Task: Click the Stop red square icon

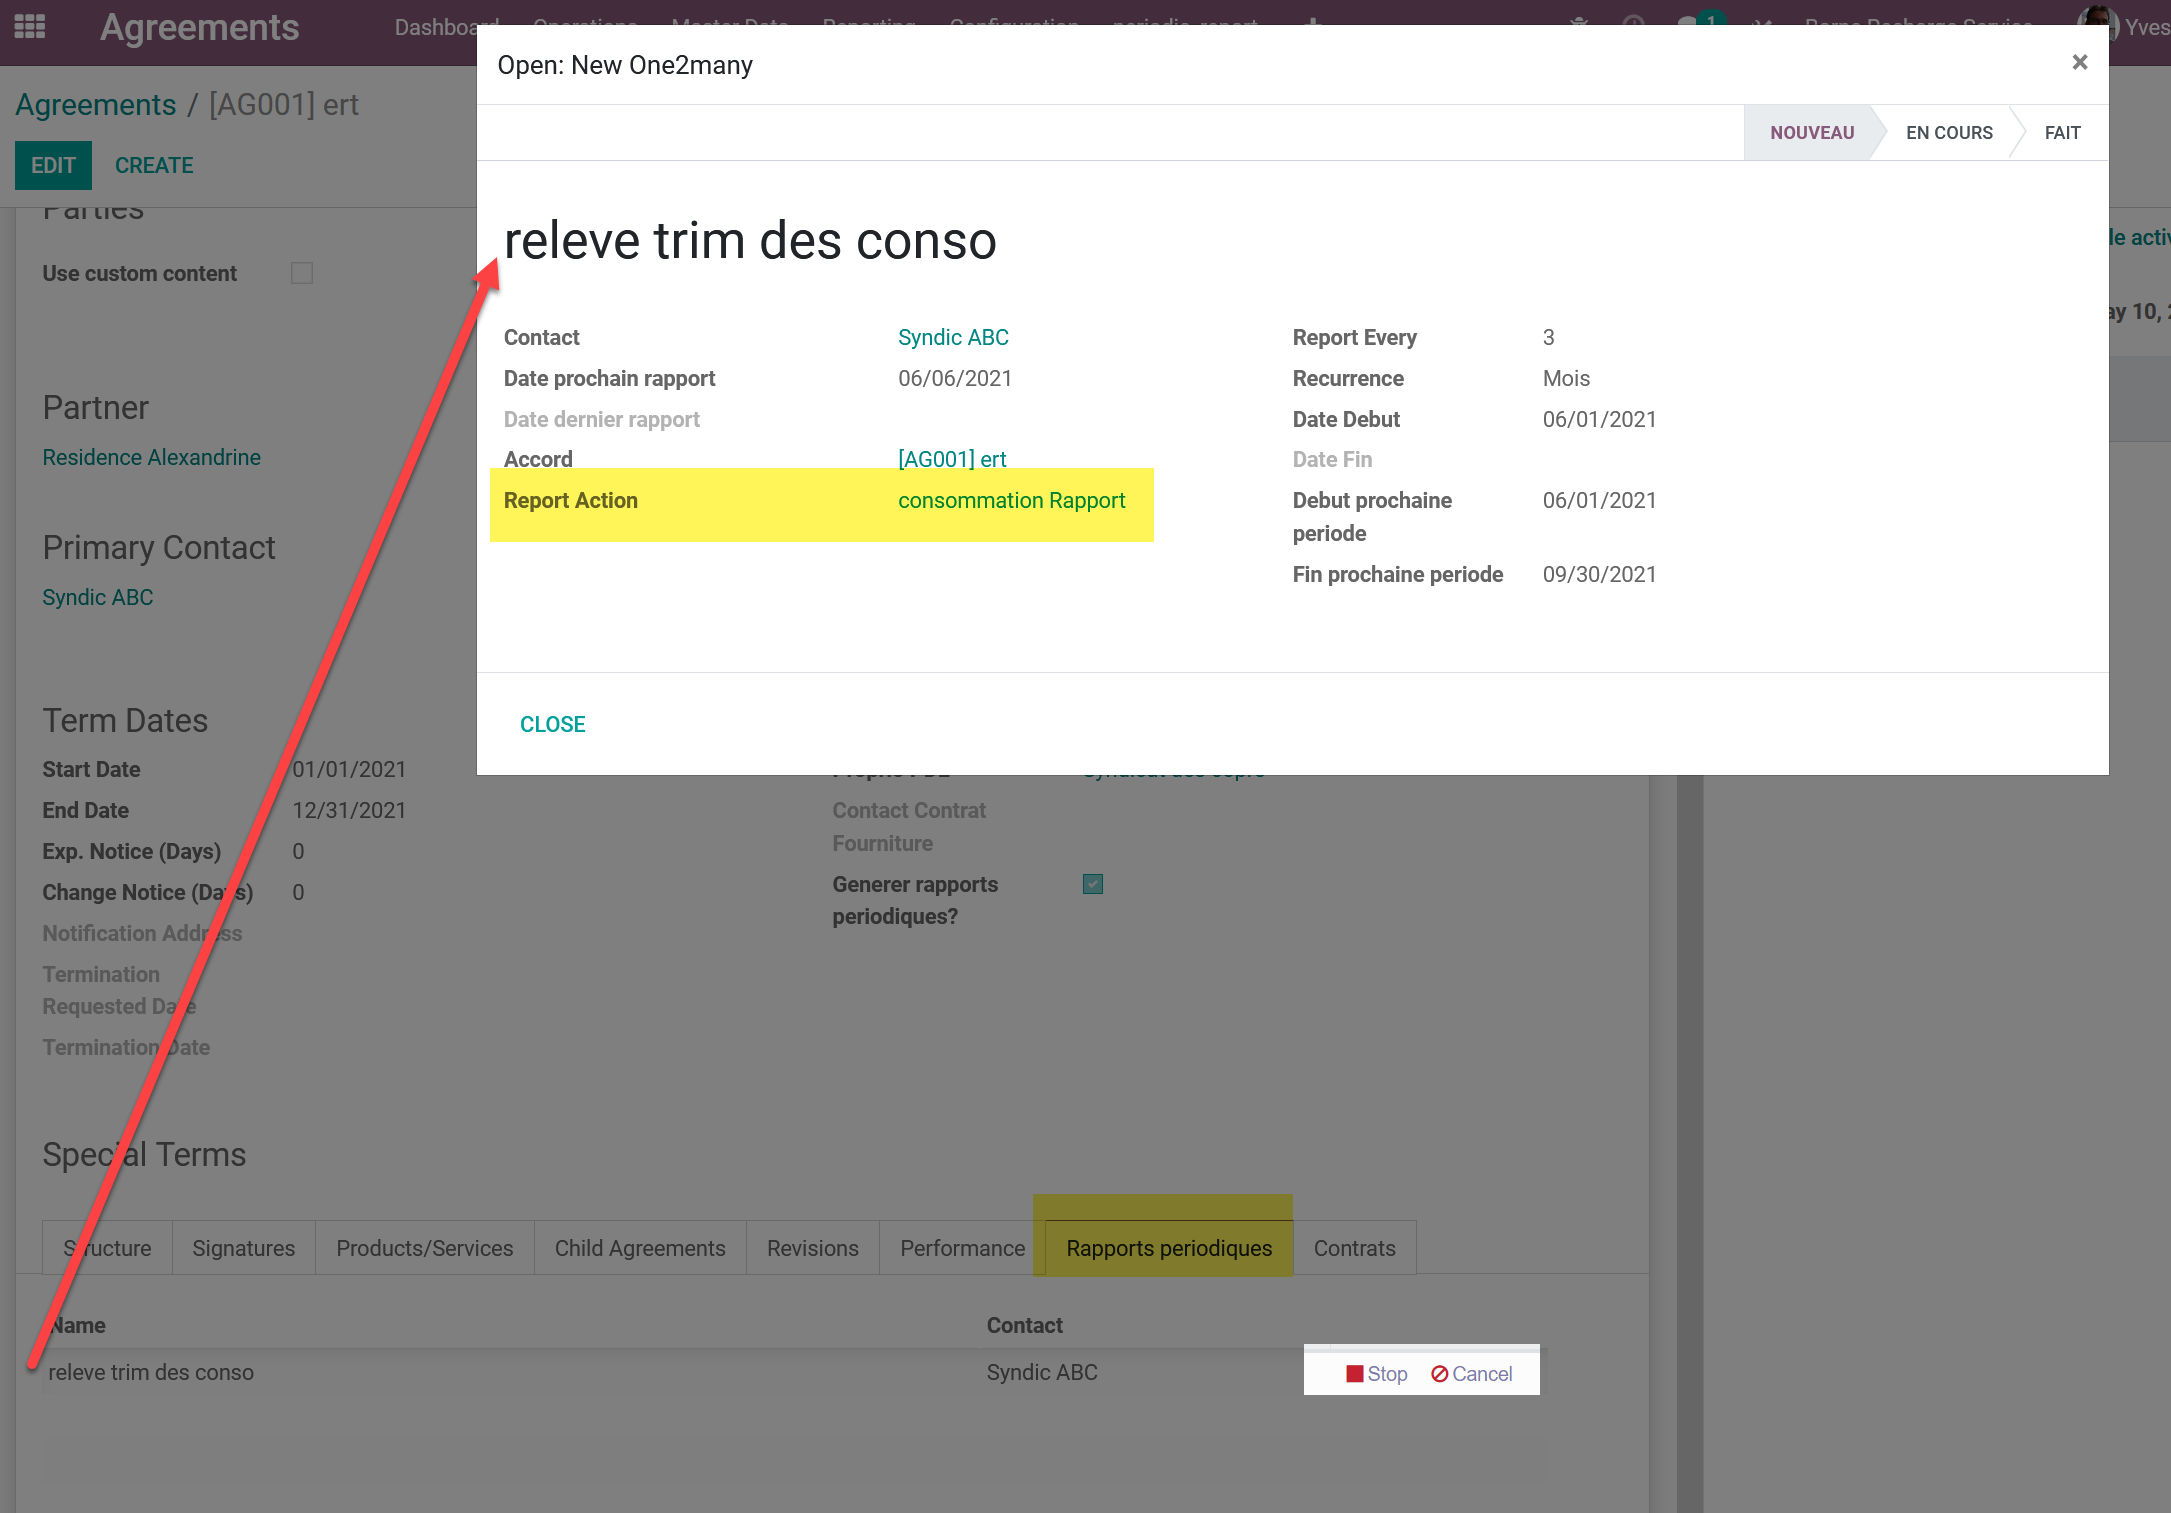Action: [x=1354, y=1374]
